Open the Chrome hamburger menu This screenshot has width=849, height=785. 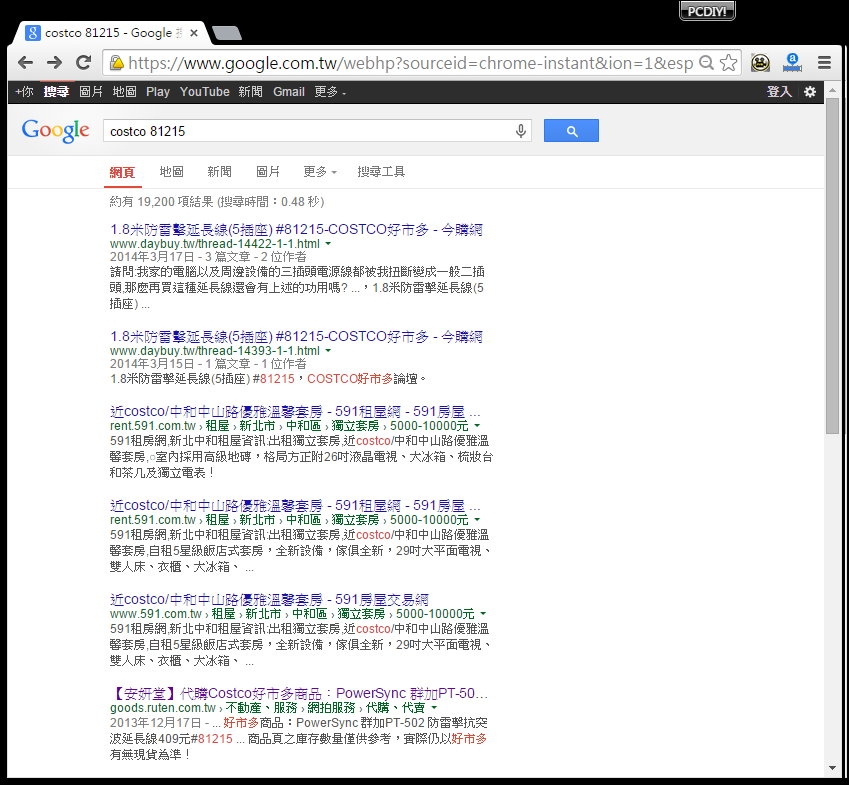pos(824,63)
